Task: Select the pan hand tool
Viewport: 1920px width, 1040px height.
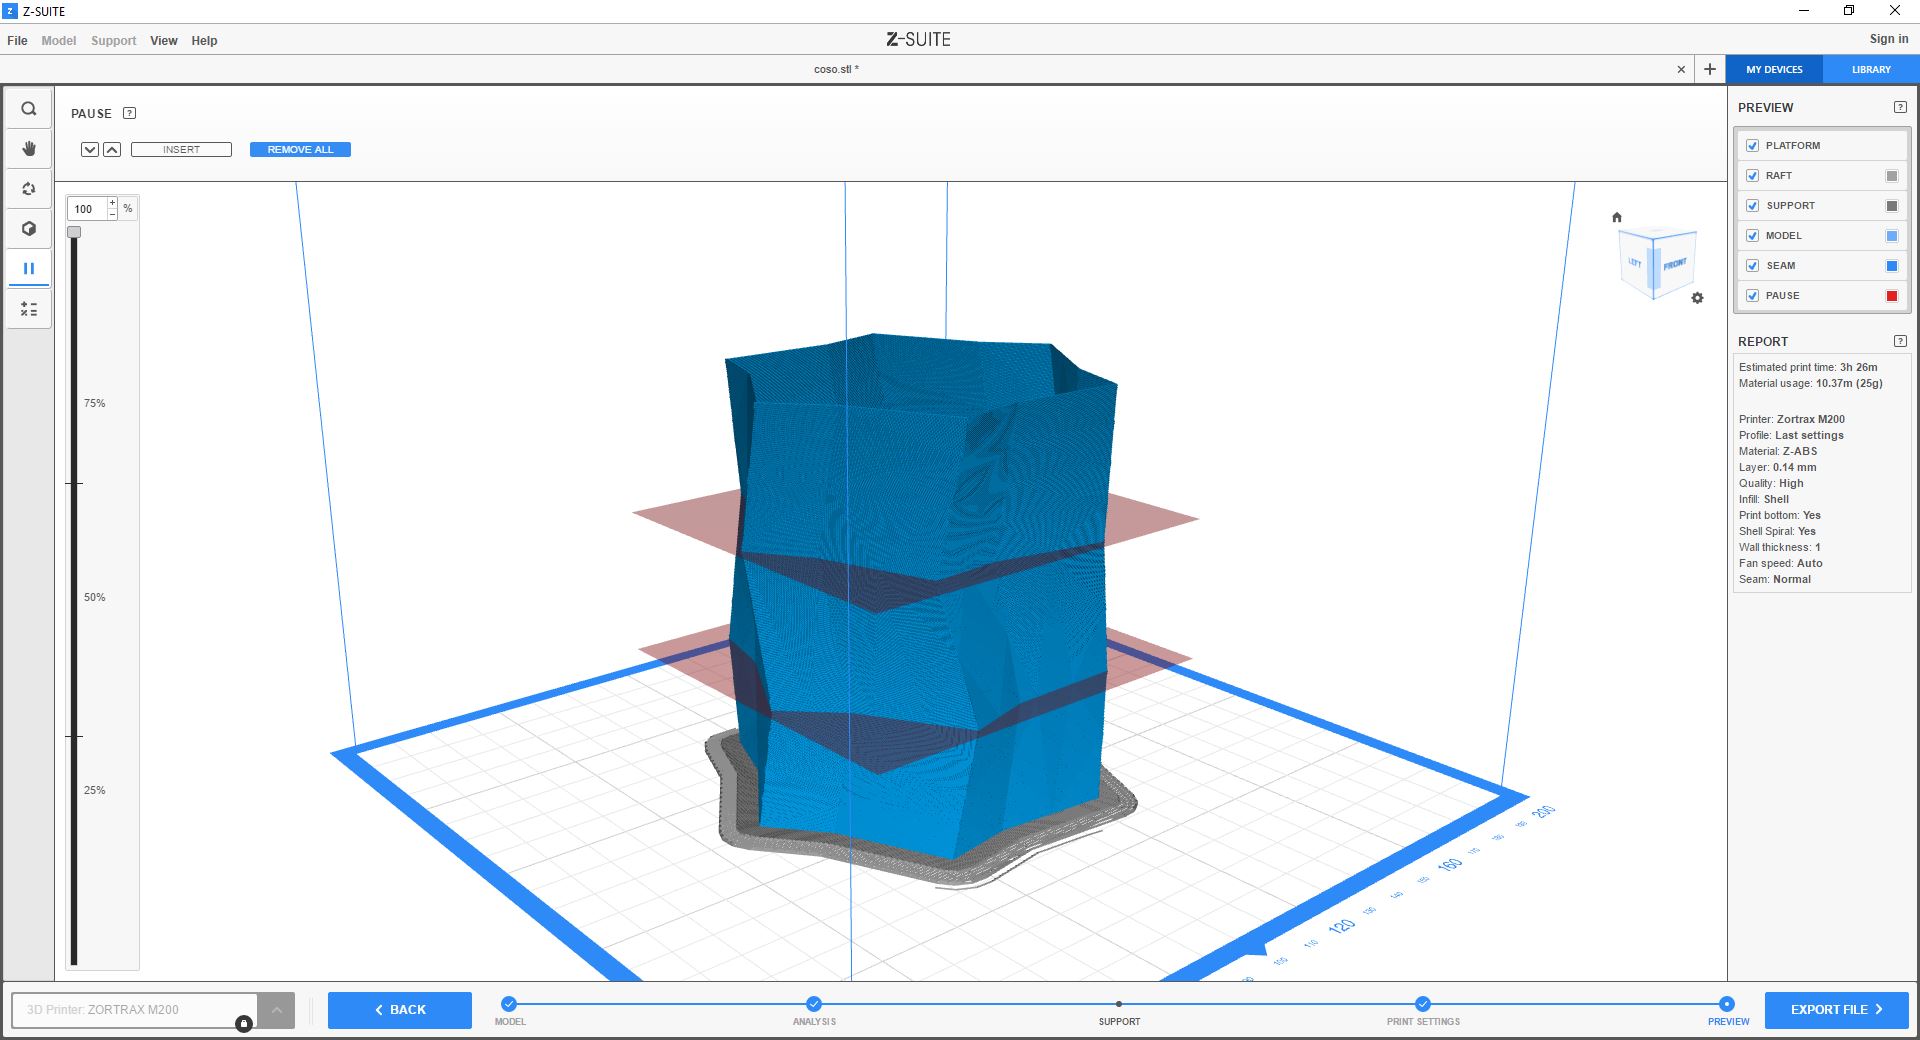Action: coord(29,149)
